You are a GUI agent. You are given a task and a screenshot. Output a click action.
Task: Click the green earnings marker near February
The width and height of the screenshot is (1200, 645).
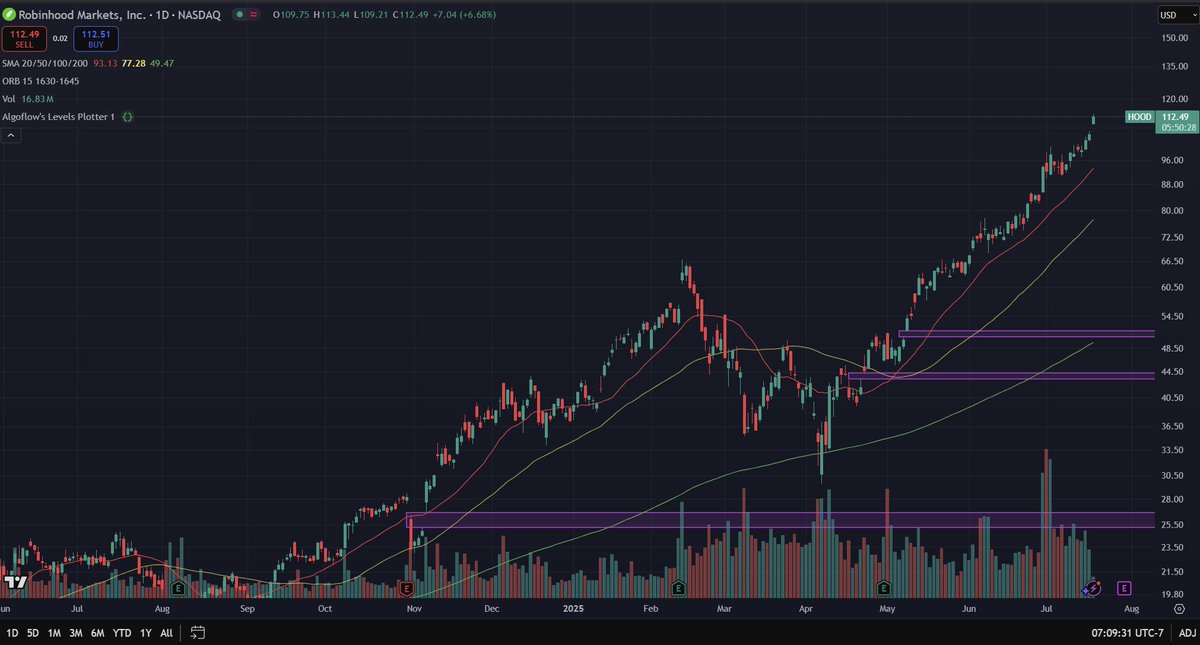pyautogui.click(x=678, y=588)
